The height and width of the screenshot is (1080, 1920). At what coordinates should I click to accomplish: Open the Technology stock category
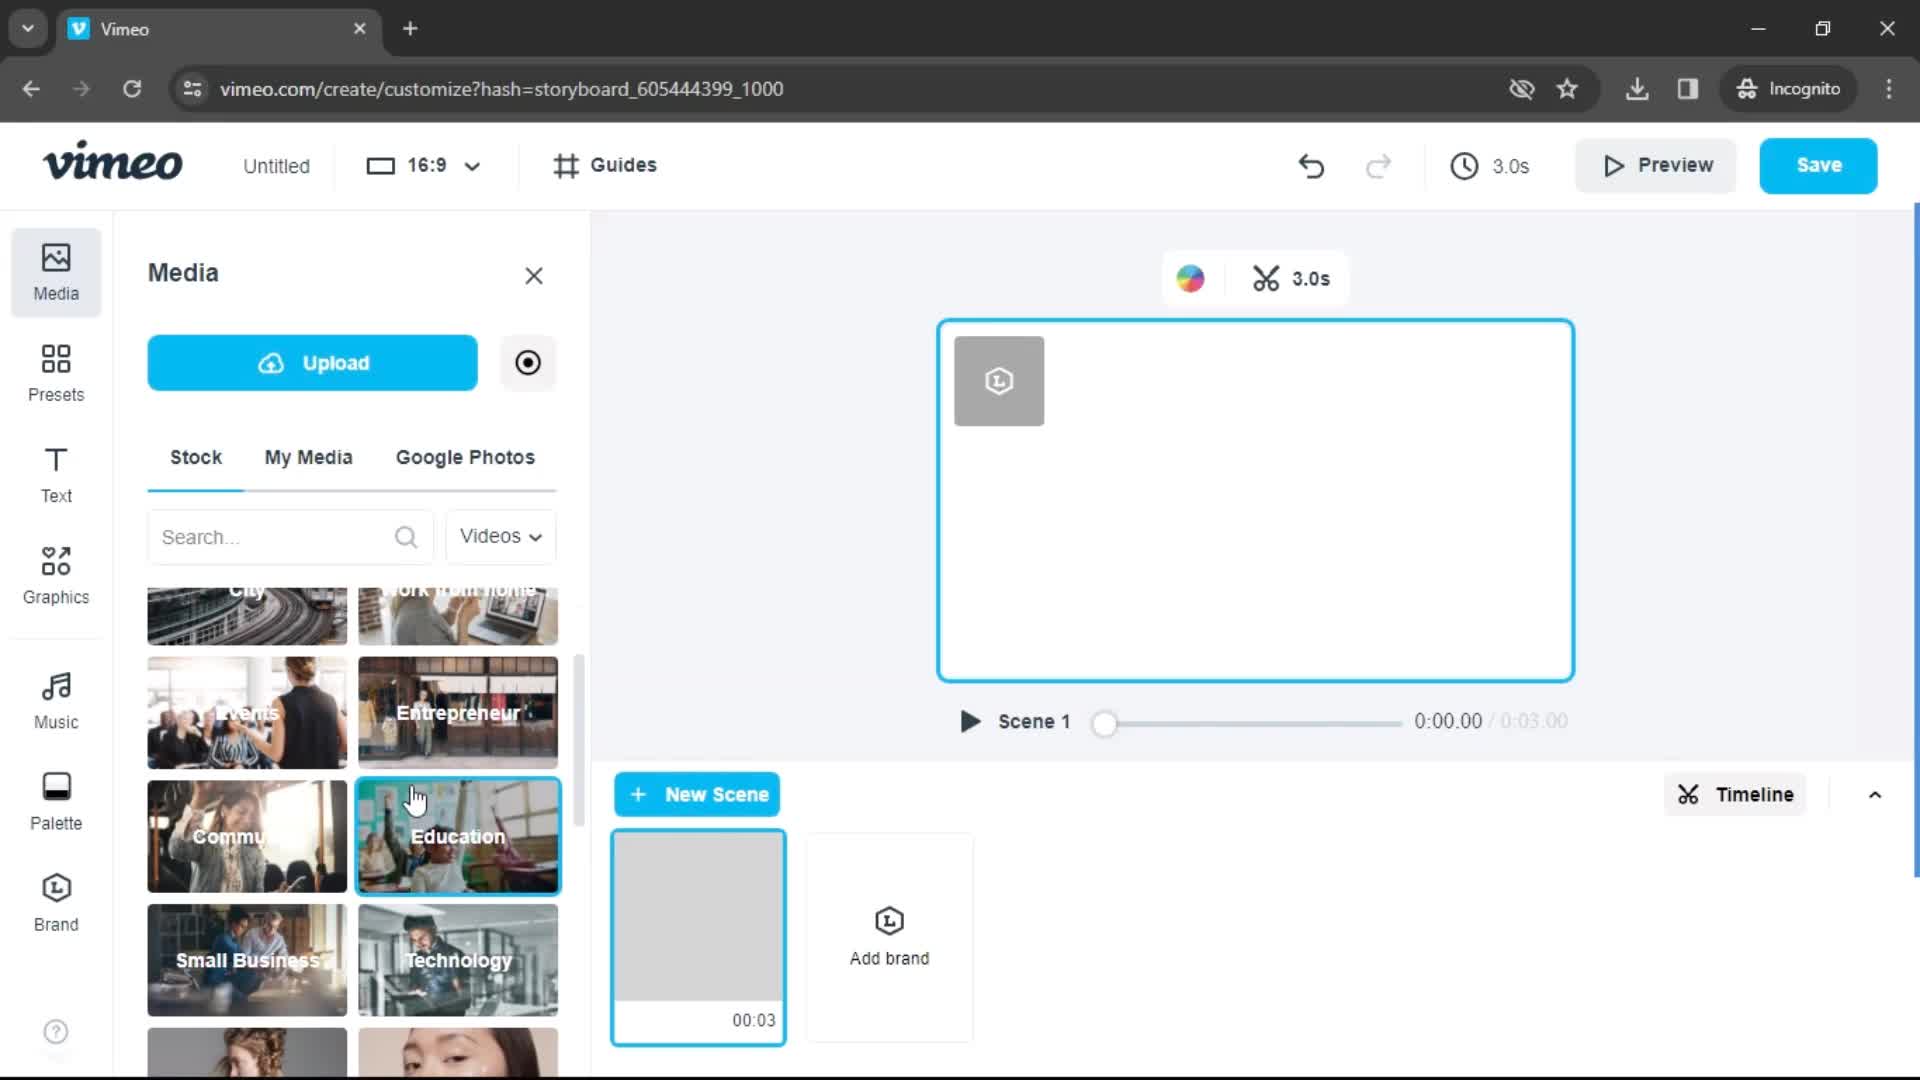click(458, 960)
